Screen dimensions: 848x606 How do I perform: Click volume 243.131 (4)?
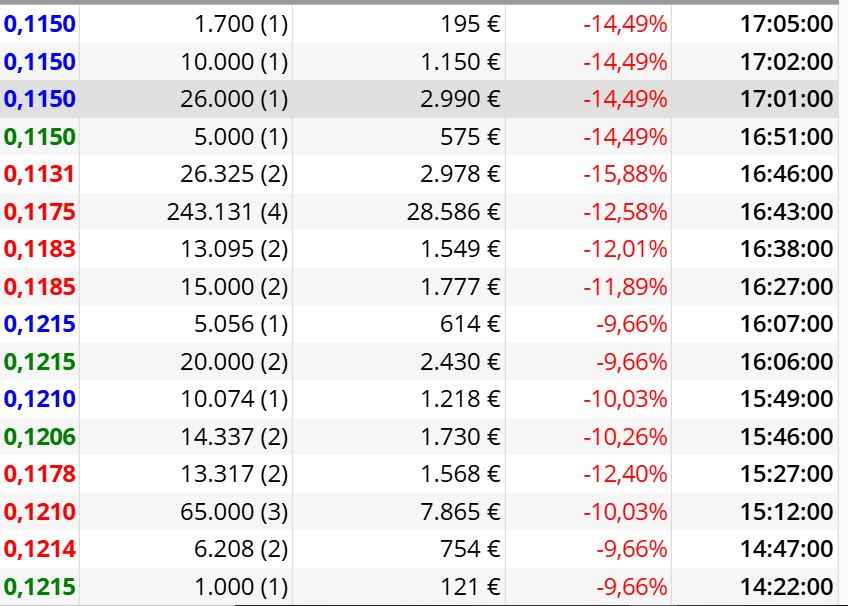[x=228, y=212]
